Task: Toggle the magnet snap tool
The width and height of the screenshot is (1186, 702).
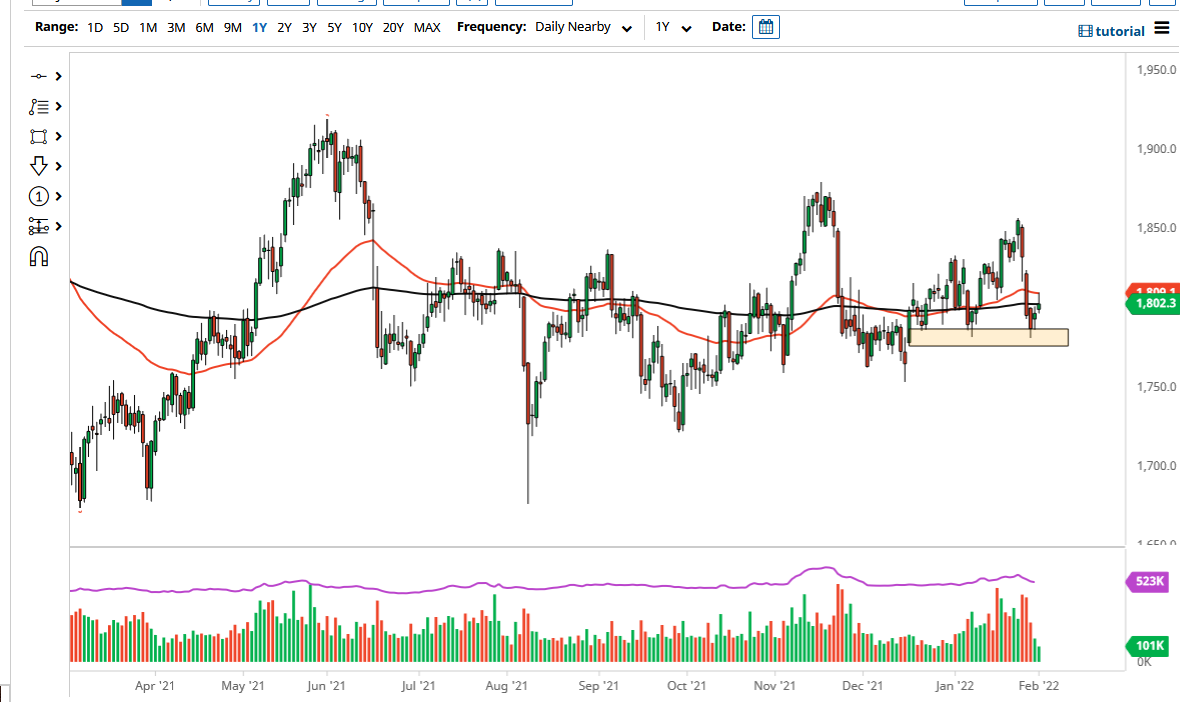Action: tap(39, 257)
